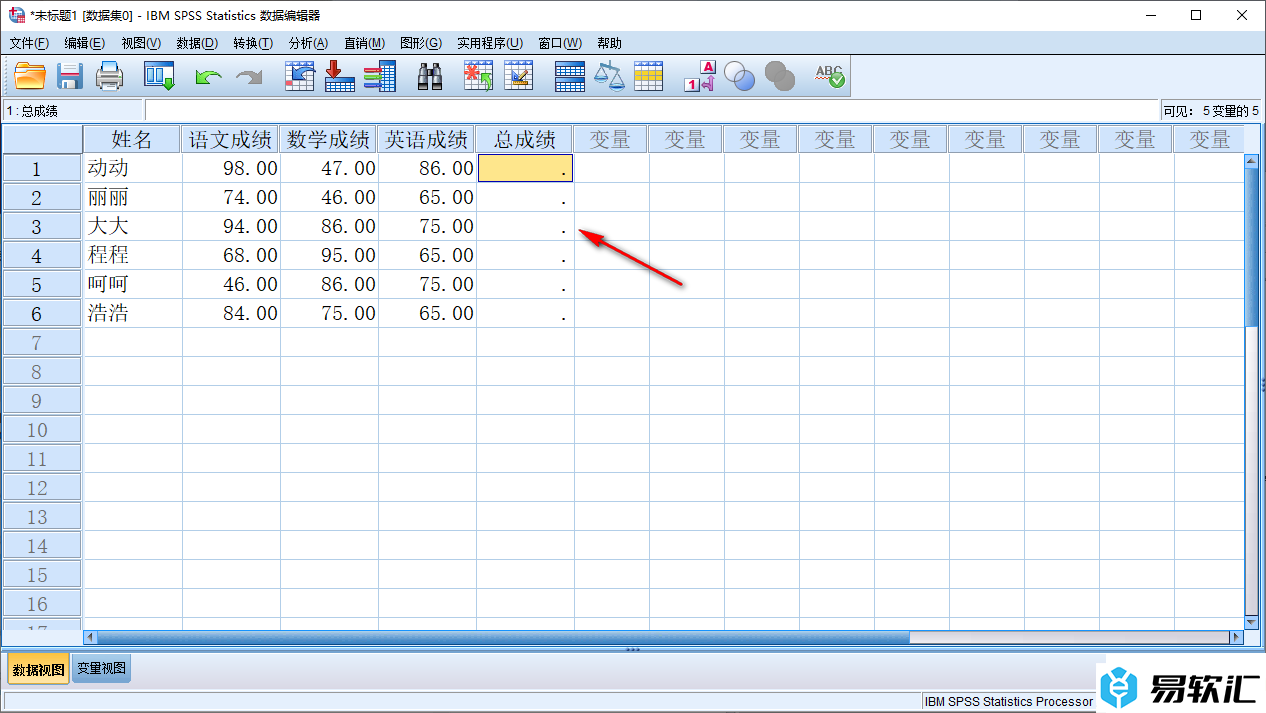Click the cell containing 丽丽
Image resolution: width=1266 pixels, height=713 pixels.
133,197
